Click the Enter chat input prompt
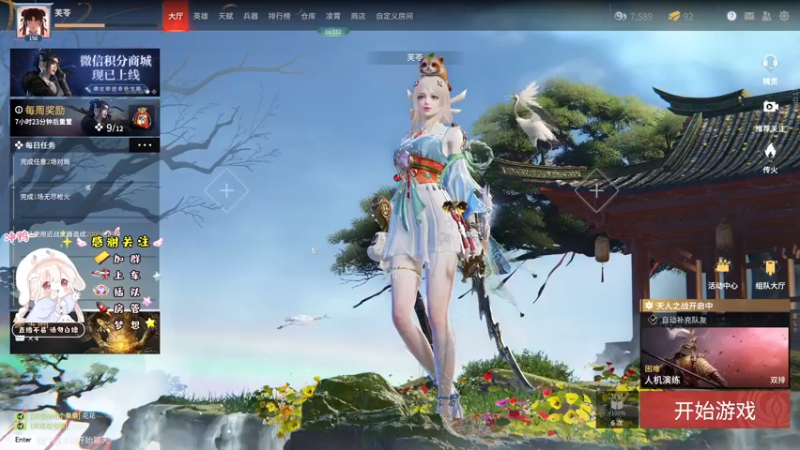 [x=23, y=440]
